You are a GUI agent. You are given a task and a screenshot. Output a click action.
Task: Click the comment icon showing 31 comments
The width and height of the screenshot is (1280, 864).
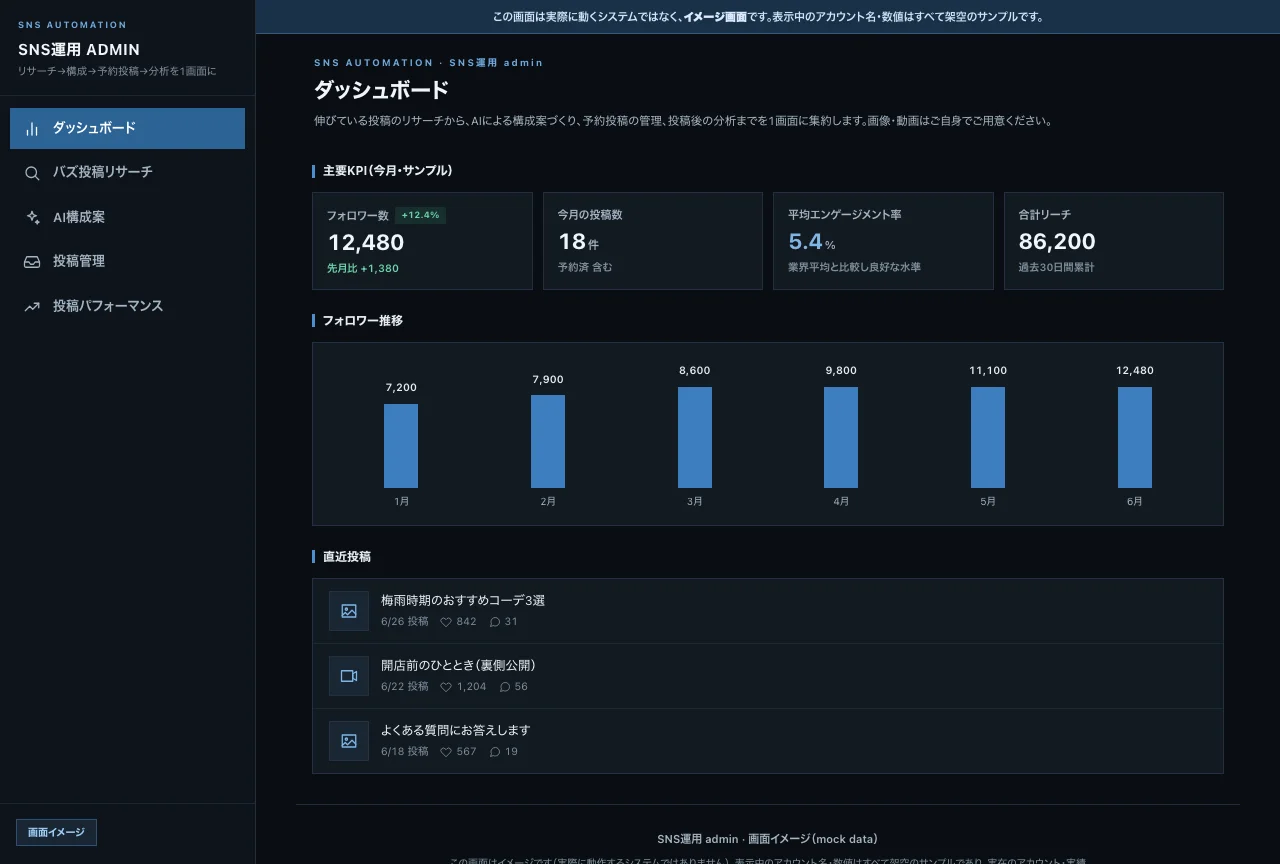tap(495, 622)
